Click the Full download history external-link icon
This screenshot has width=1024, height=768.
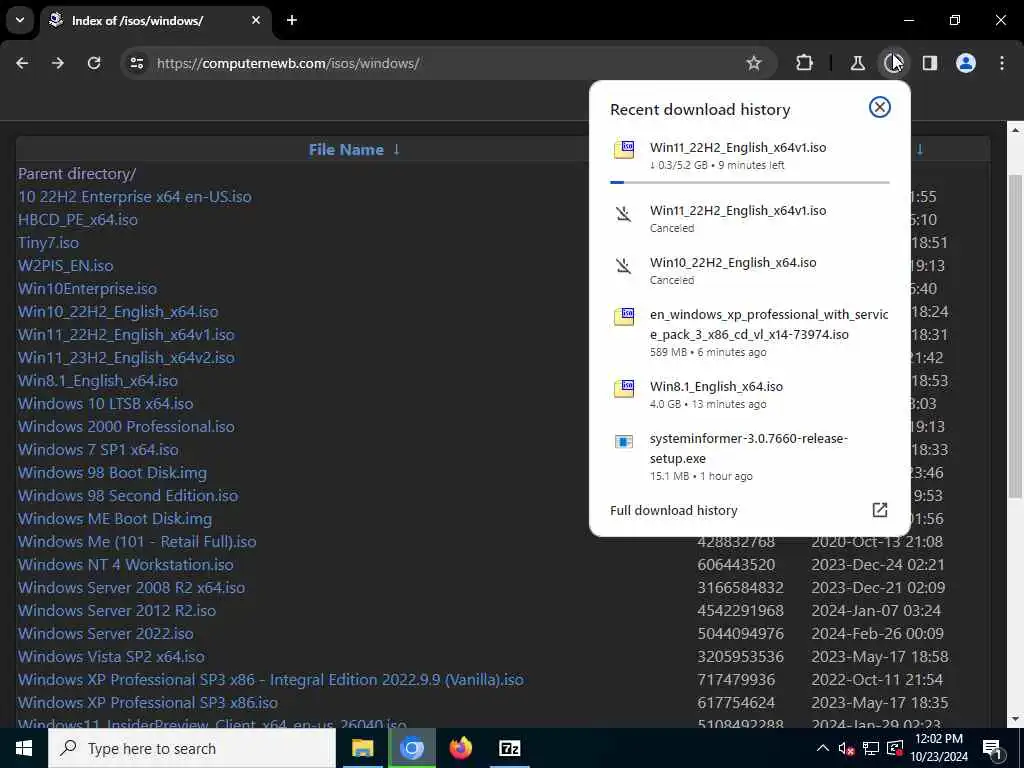880,510
